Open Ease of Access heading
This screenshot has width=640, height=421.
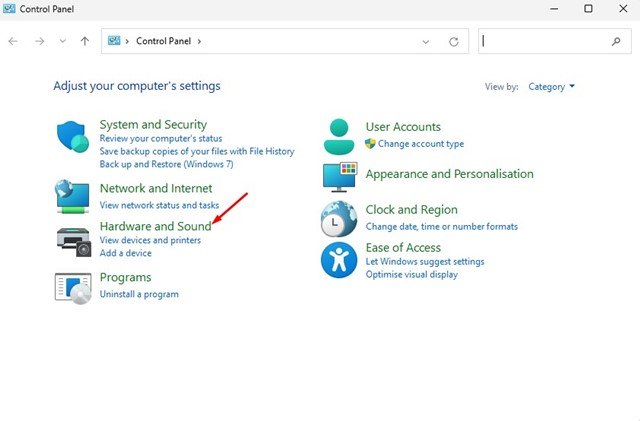(403, 247)
